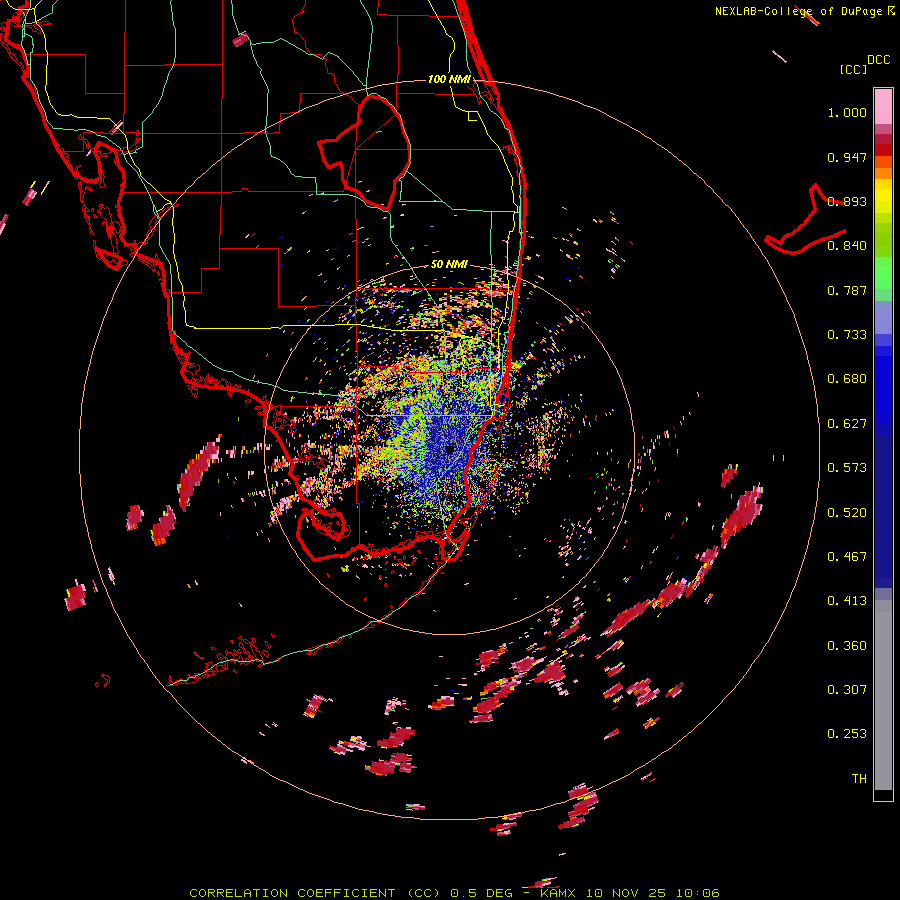Select the 0.360 scale value
Image resolution: width=900 pixels, height=900 pixels.
(x=847, y=646)
